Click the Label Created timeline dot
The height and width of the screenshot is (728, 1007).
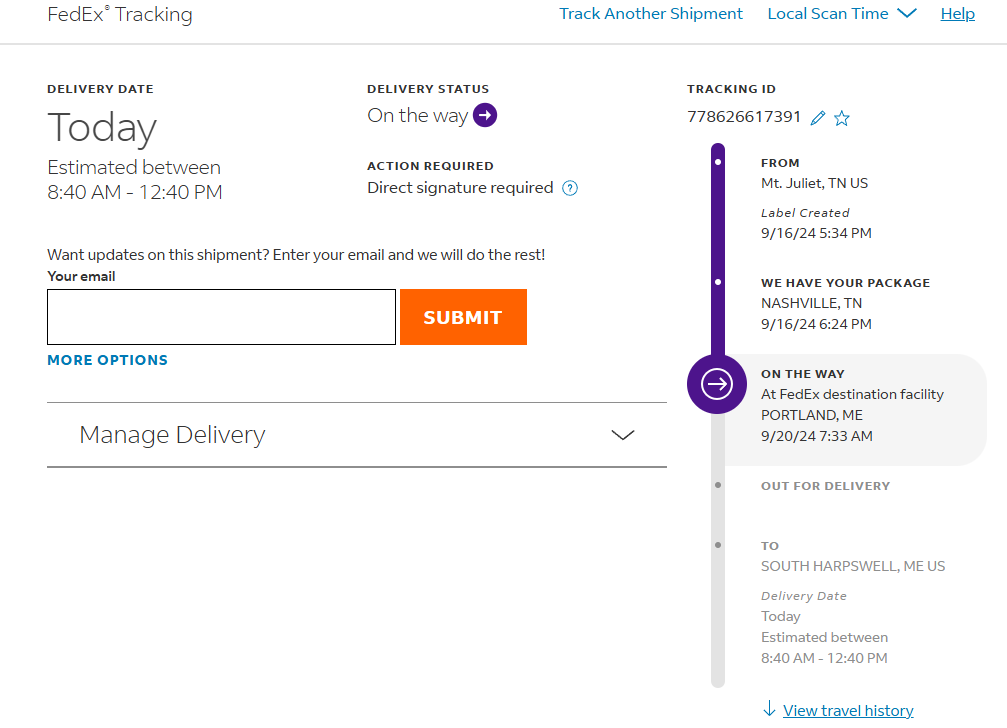point(718,161)
